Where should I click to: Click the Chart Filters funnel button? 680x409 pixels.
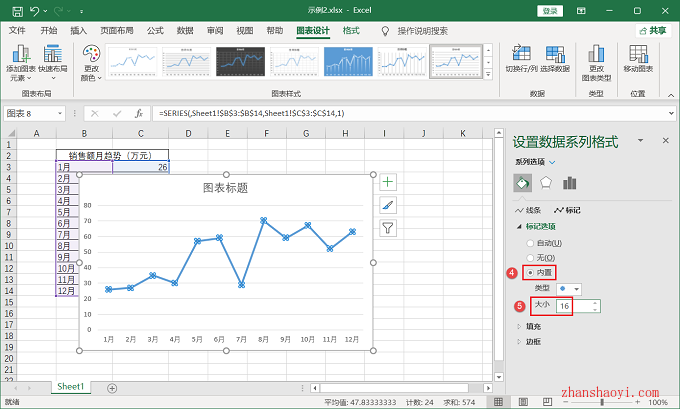(388, 228)
